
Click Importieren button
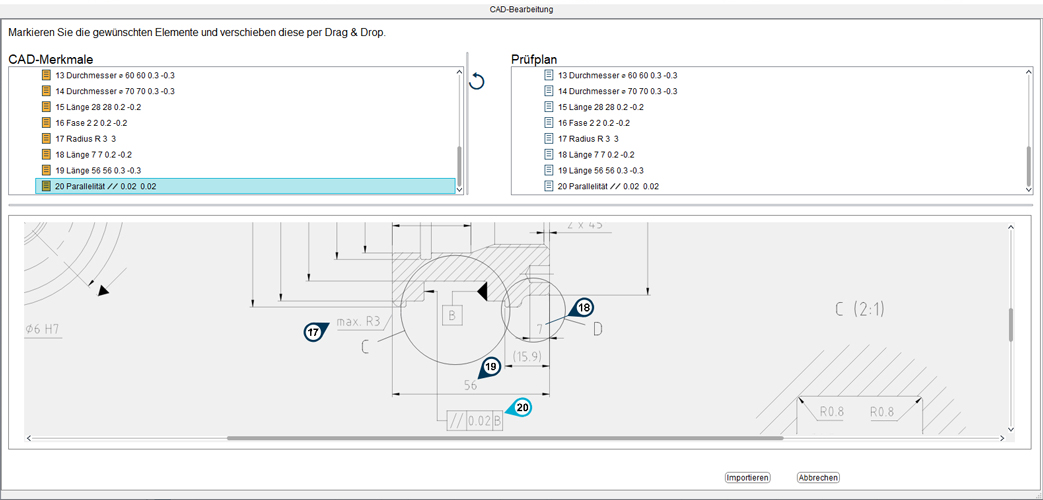pos(748,477)
